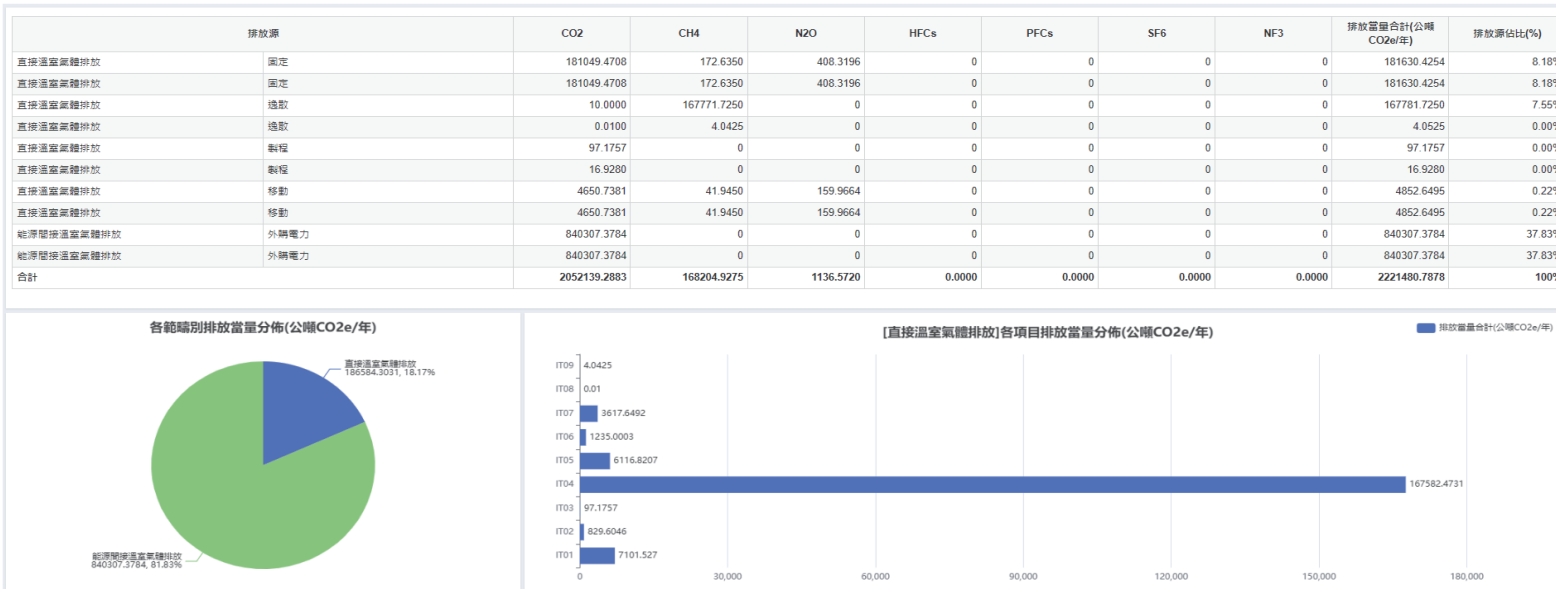This screenshot has height=592, width=1559.
Task: Click the bar value label 3617.6492
Action: pos(624,413)
